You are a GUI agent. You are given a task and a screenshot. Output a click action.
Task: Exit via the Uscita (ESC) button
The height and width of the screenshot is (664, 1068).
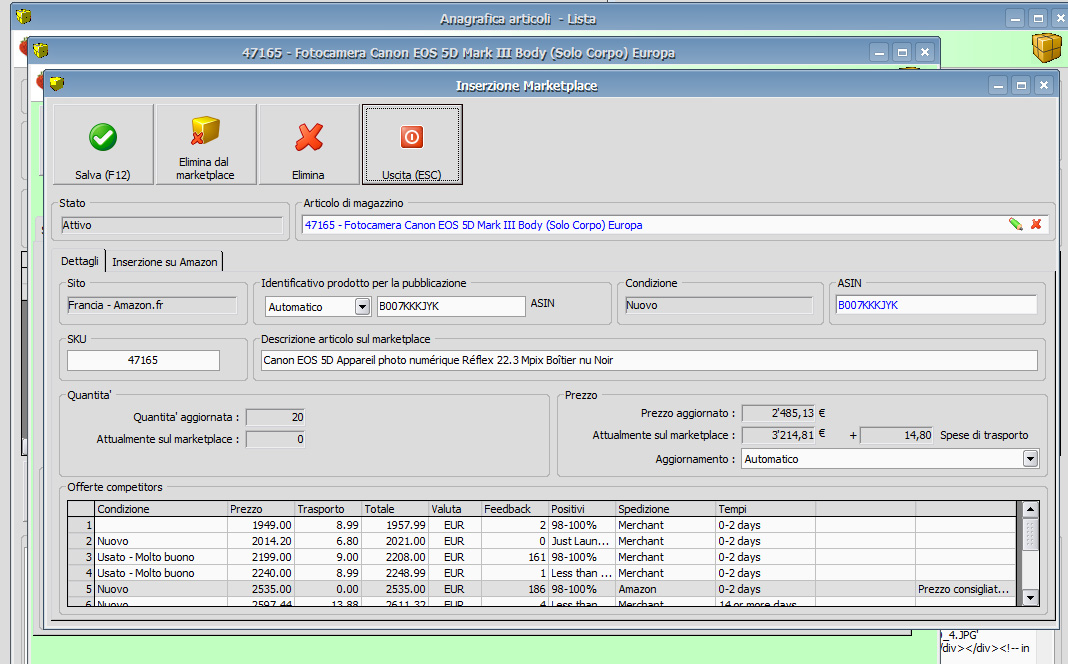point(411,145)
